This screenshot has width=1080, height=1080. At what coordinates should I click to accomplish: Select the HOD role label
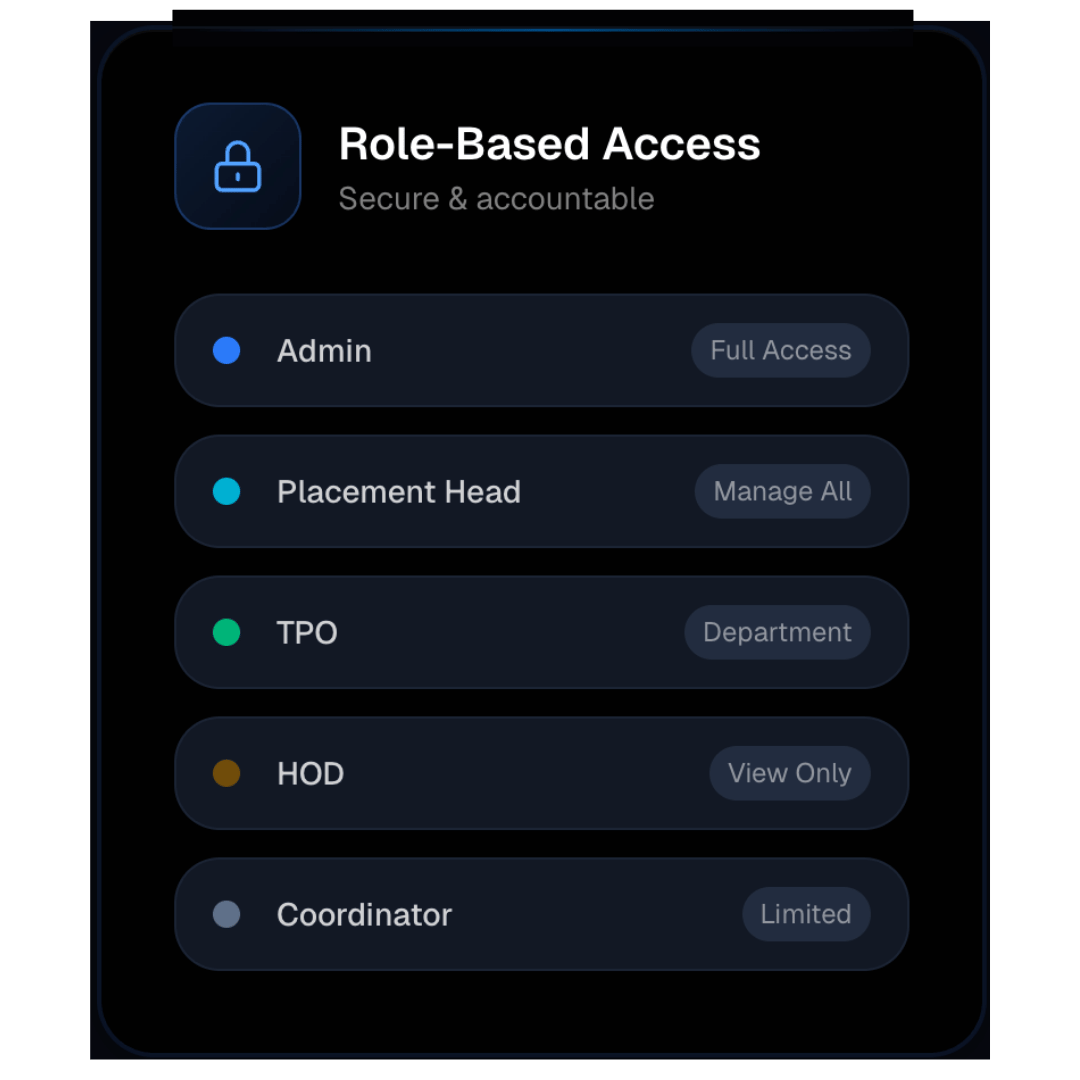(x=310, y=774)
